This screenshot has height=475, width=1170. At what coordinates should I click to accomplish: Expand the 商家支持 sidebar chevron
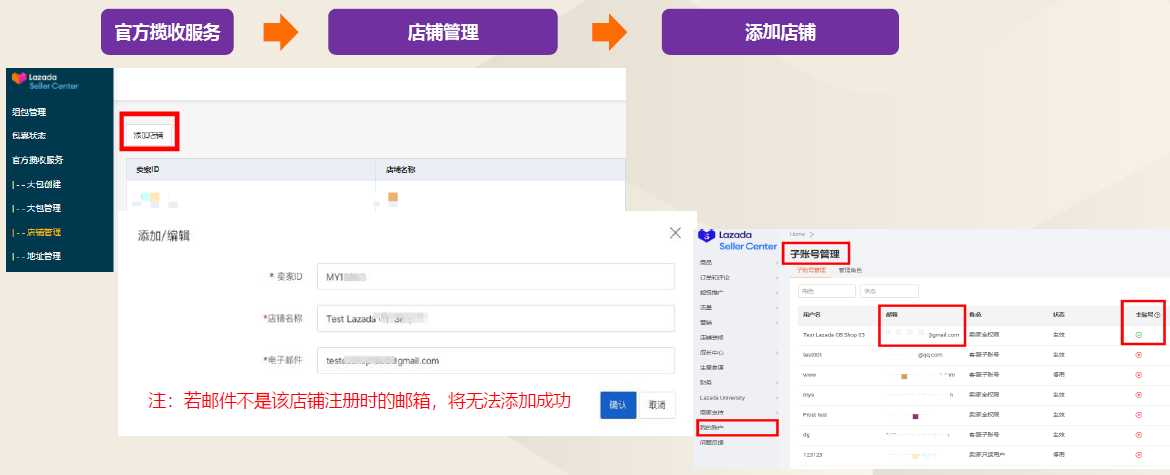point(777,412)
